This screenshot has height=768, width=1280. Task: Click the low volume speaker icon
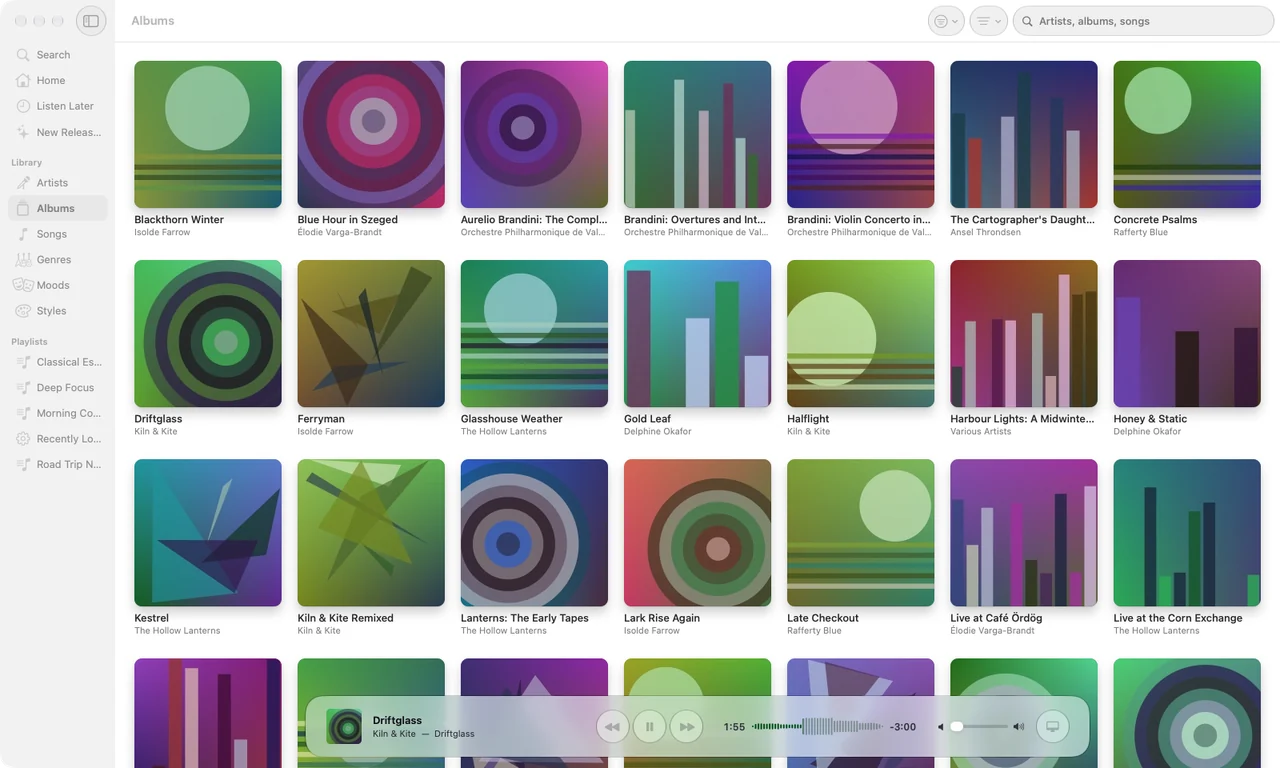tap(941, 727)
